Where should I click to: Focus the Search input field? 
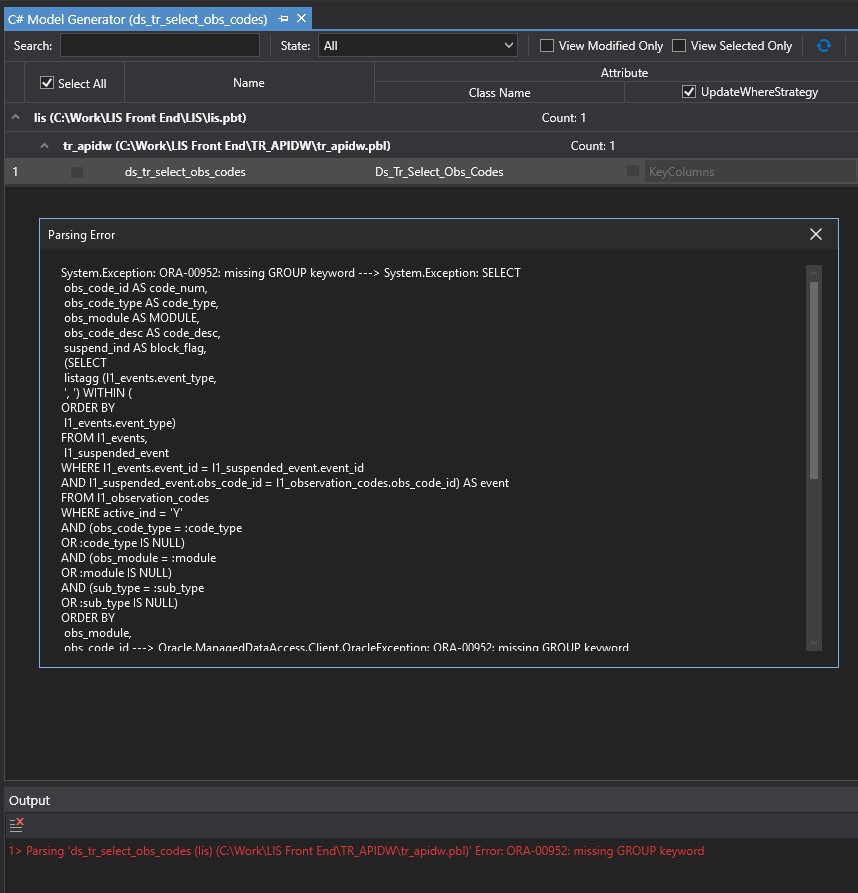[x=159, y=45]
